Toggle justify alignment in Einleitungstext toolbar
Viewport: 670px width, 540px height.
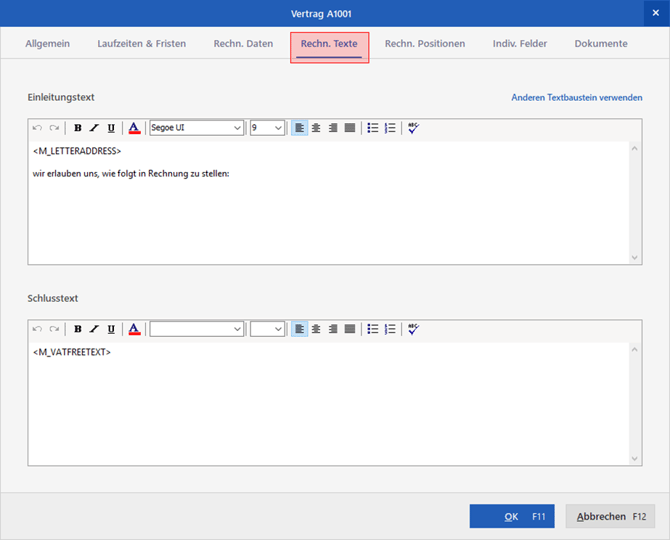349,128
